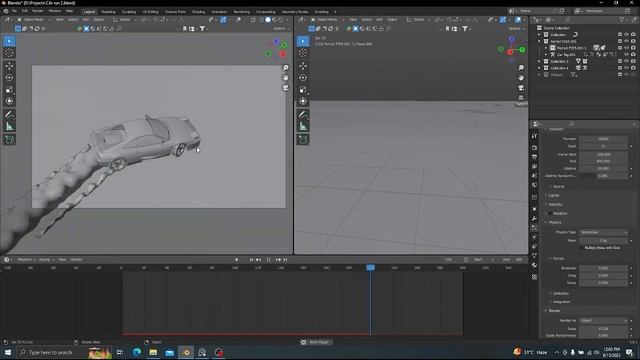Select the Rotate tool in left viewport
Image resolution: width=640 pixels, height=360 pixels.
pos(9,78)
